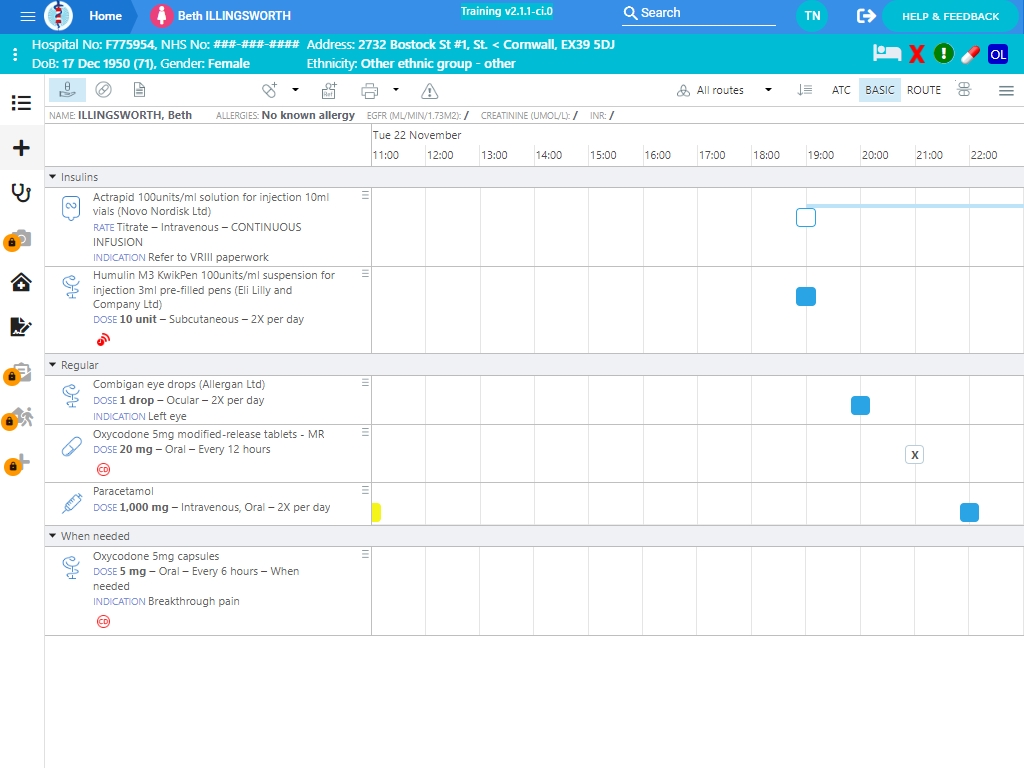Click the Actrapid empty infusion marker
1024x768 pixels.
tap(806, 217)
